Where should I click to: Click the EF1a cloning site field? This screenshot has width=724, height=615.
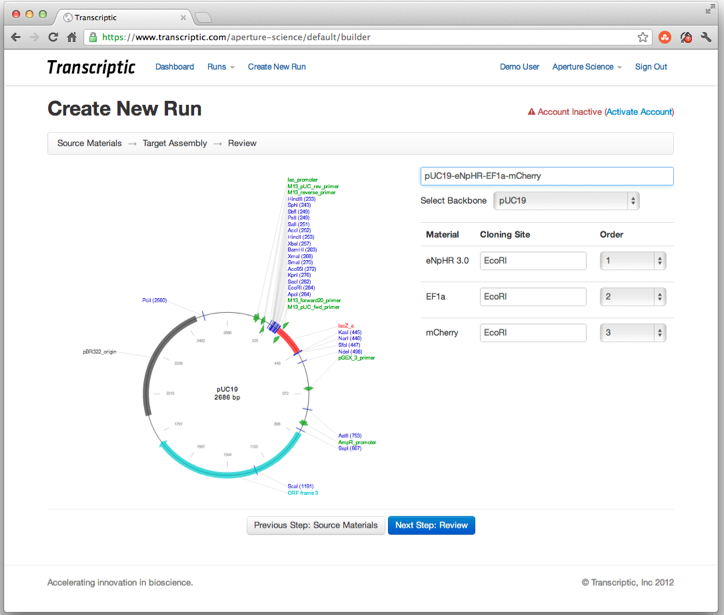[532, 297]
